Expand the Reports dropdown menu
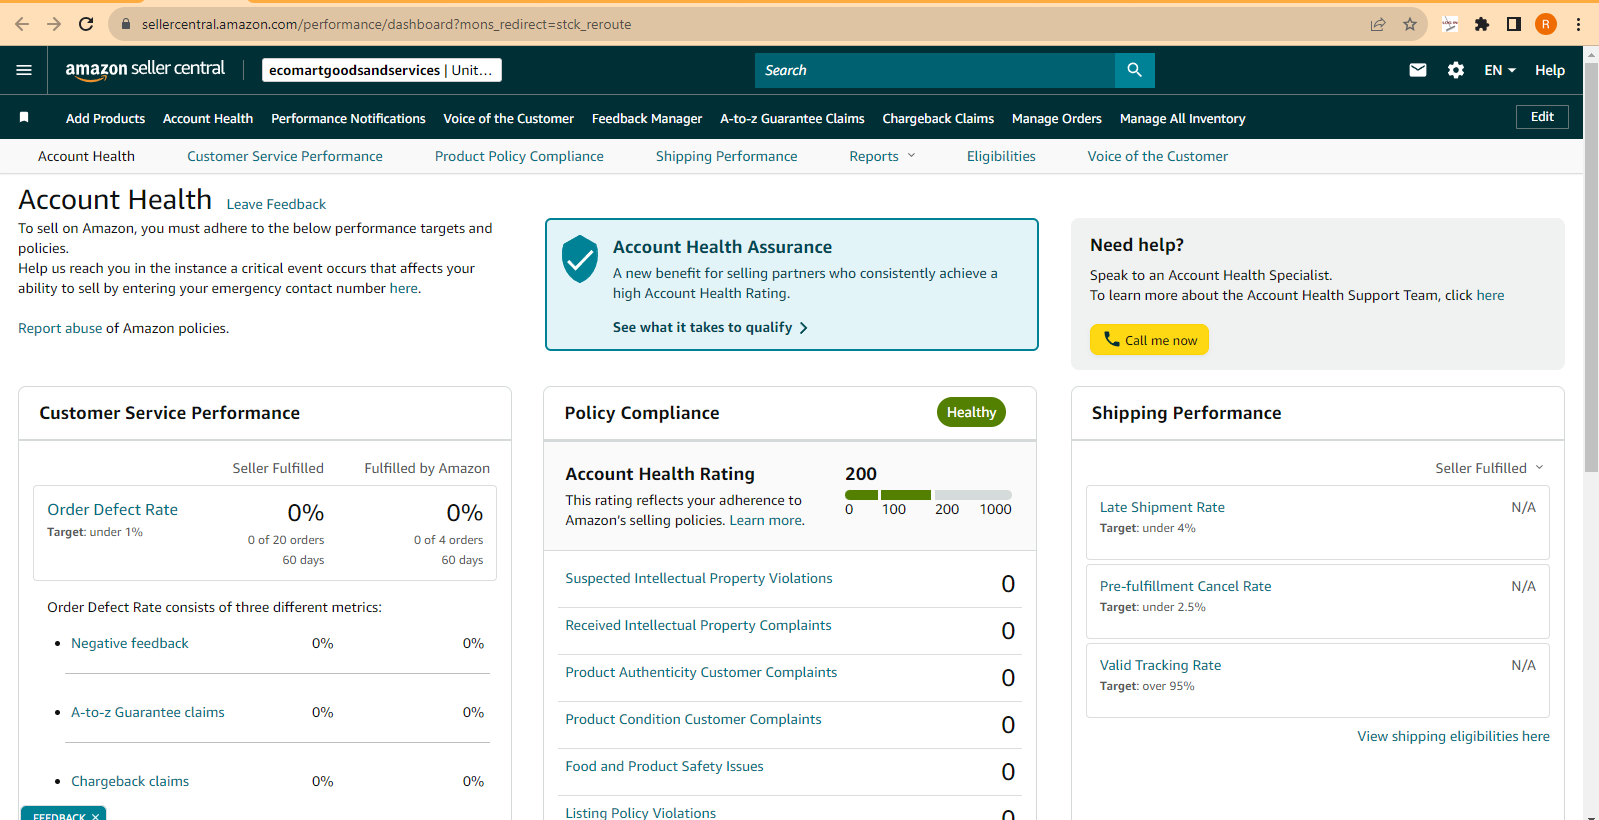 pos(882,156)
